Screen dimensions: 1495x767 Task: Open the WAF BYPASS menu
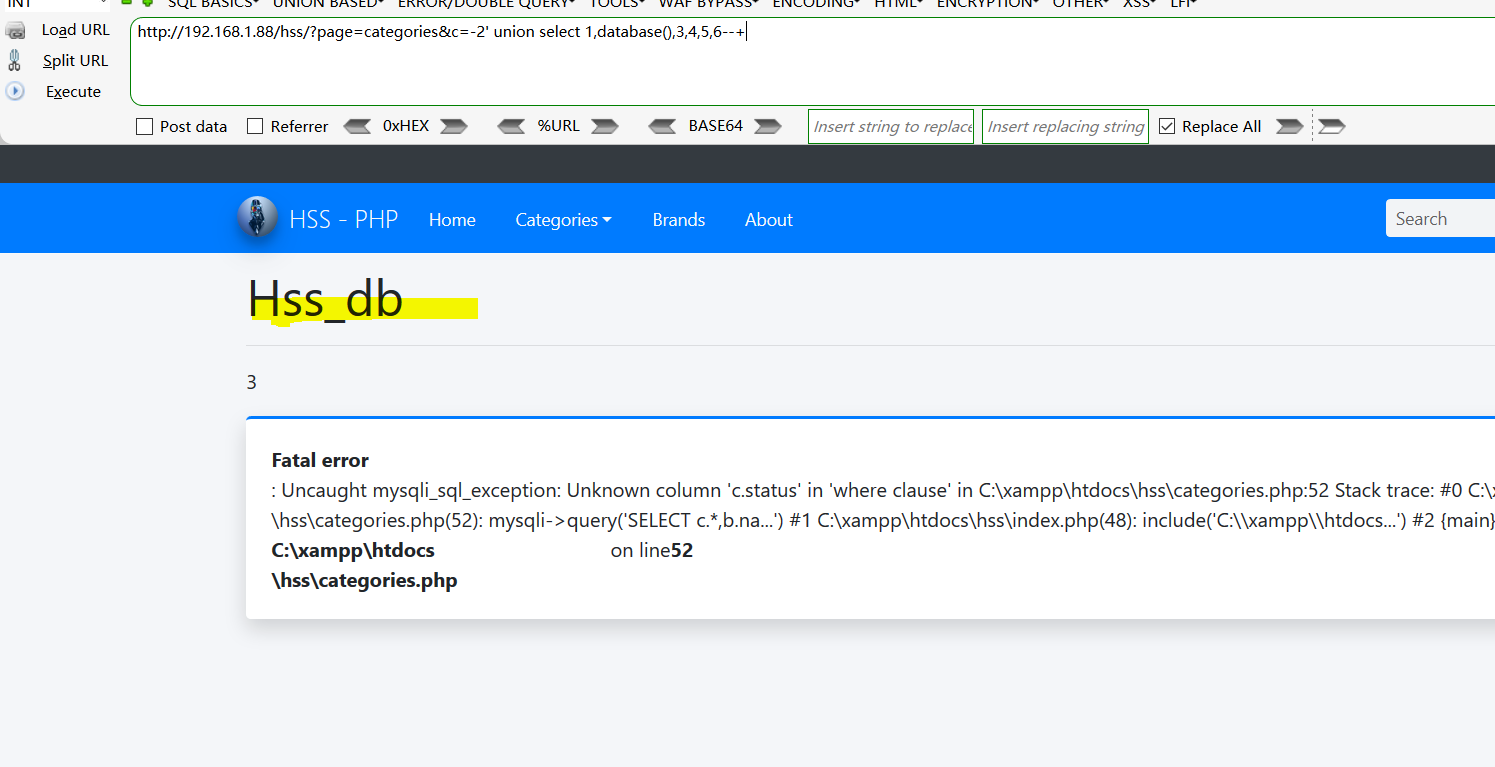point(708,4)
